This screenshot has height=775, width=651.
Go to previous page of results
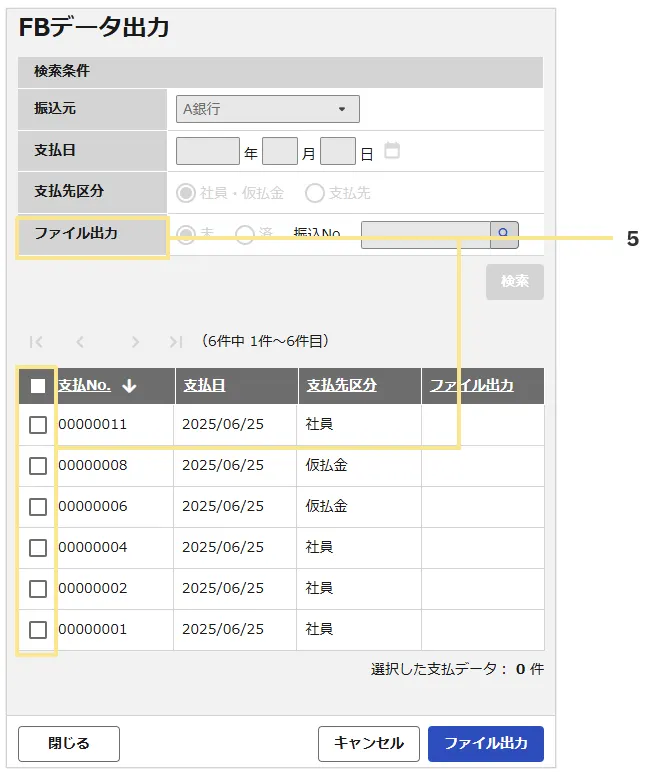(x=81, y=342)
